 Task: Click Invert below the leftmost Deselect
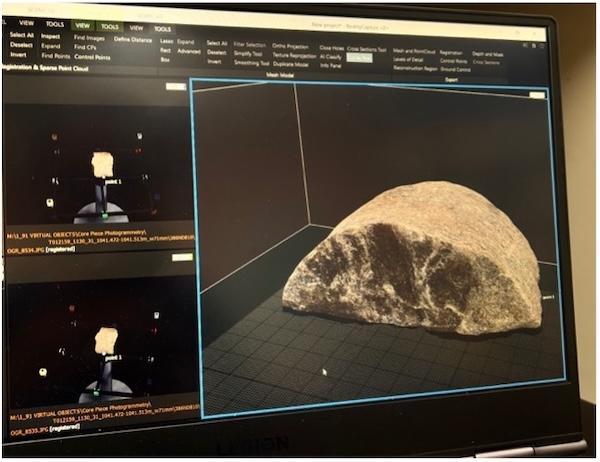pyautogui.click(x=18, y=54)
